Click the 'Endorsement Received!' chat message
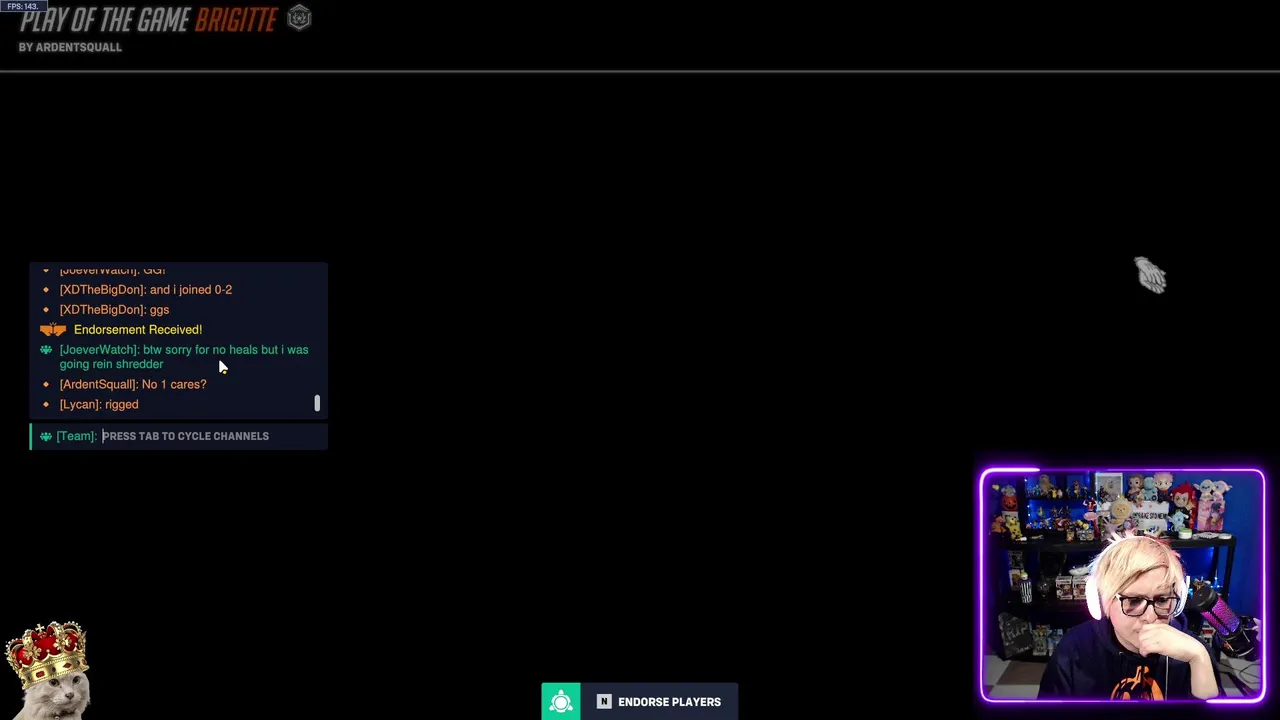 (x=138, y=330)
